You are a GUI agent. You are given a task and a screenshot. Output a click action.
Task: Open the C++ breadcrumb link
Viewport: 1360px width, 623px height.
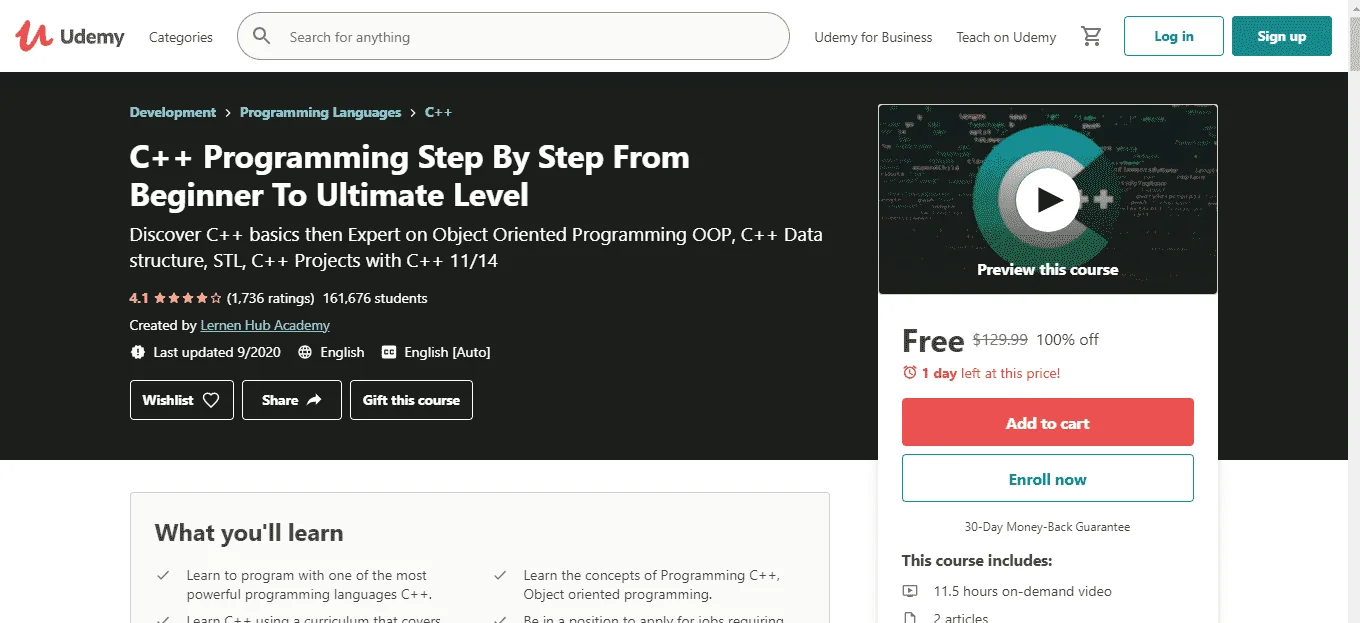click(438, 112)
